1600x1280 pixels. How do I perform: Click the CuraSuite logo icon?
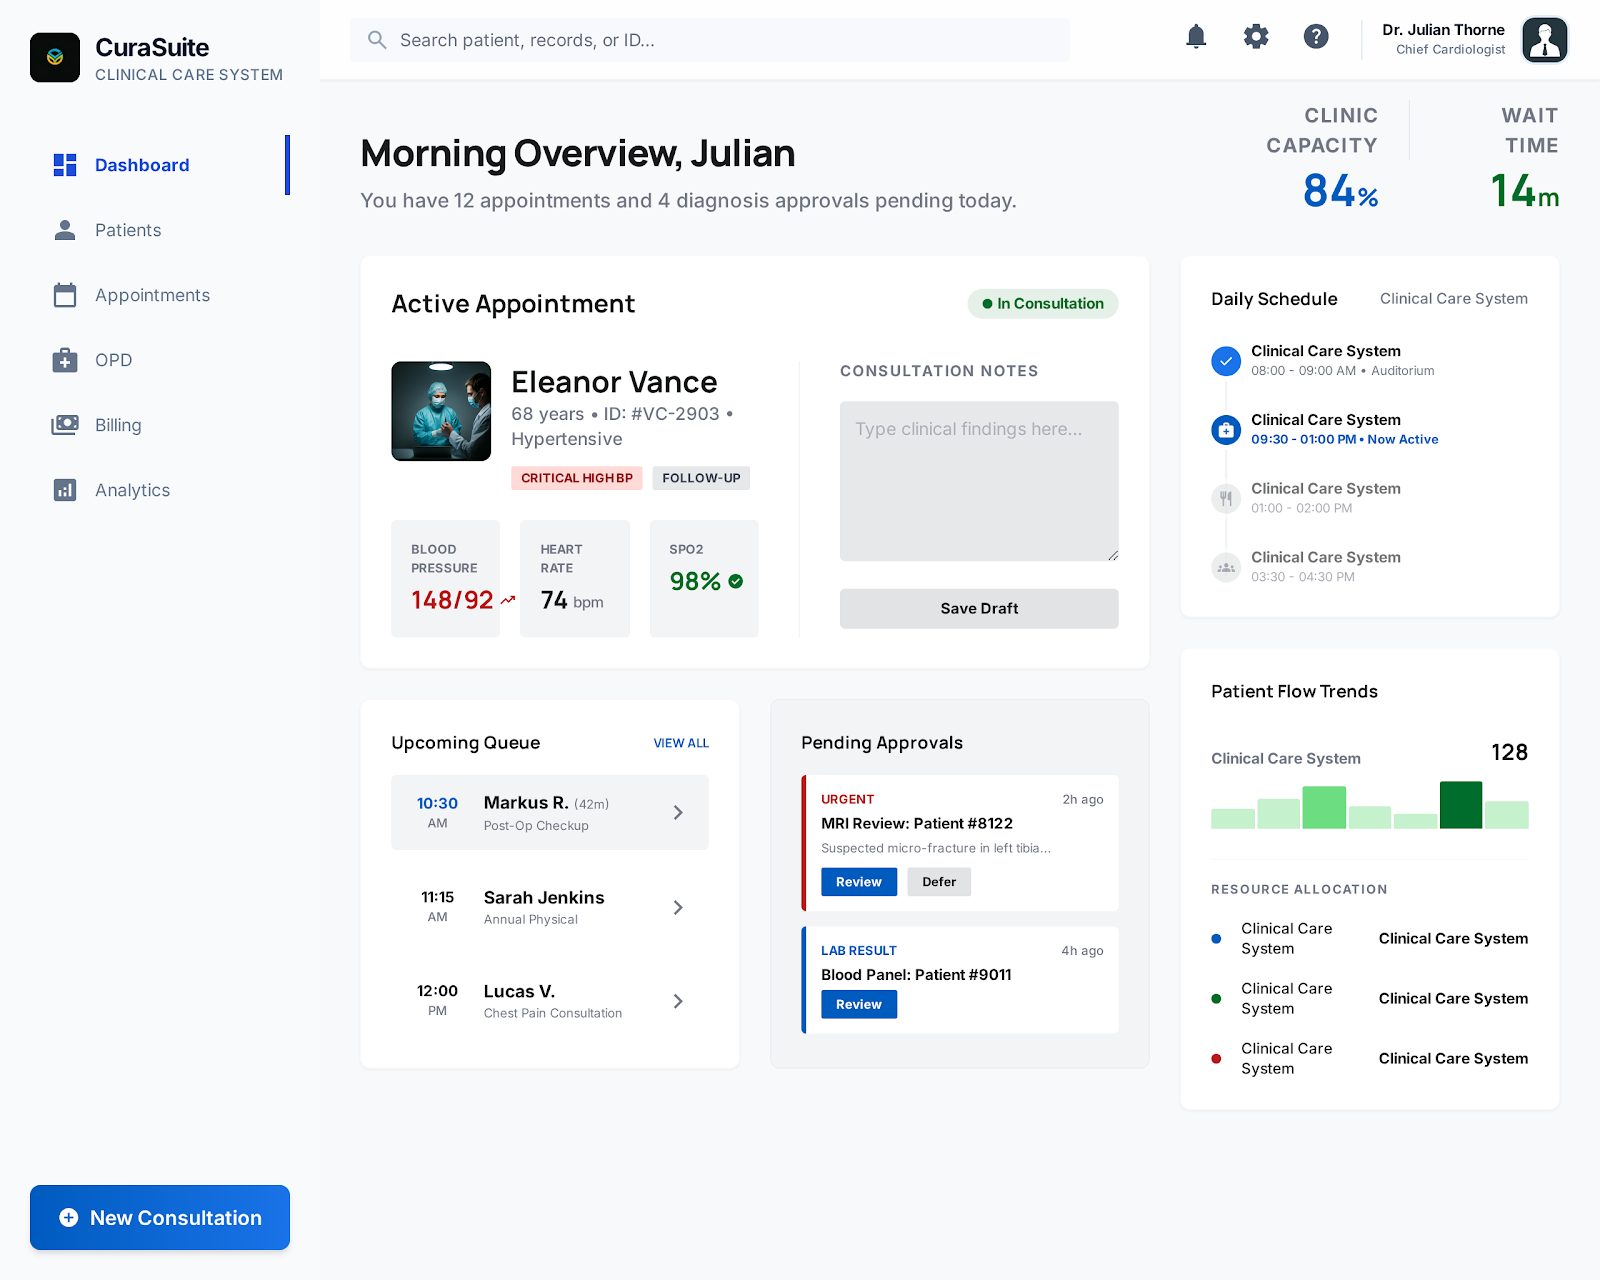coord(55,58)
